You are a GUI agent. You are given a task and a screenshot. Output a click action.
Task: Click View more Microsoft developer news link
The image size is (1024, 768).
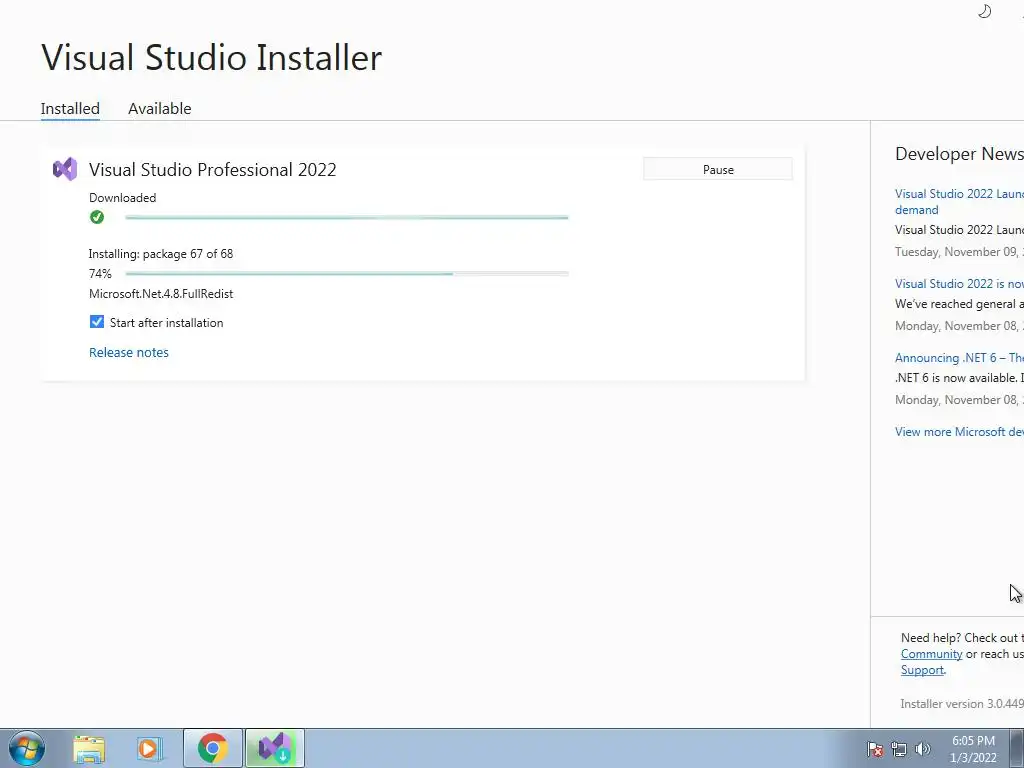(959, 432)
